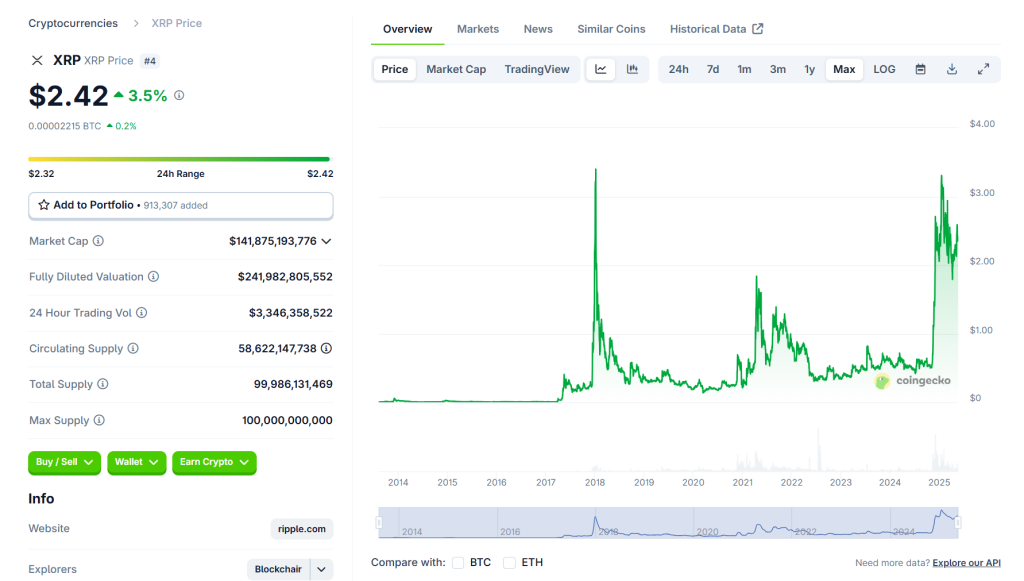The width and height of the screenshot is (1024, 581).
Task: Click the right handle of chart range slider
Action: [958, 522]
